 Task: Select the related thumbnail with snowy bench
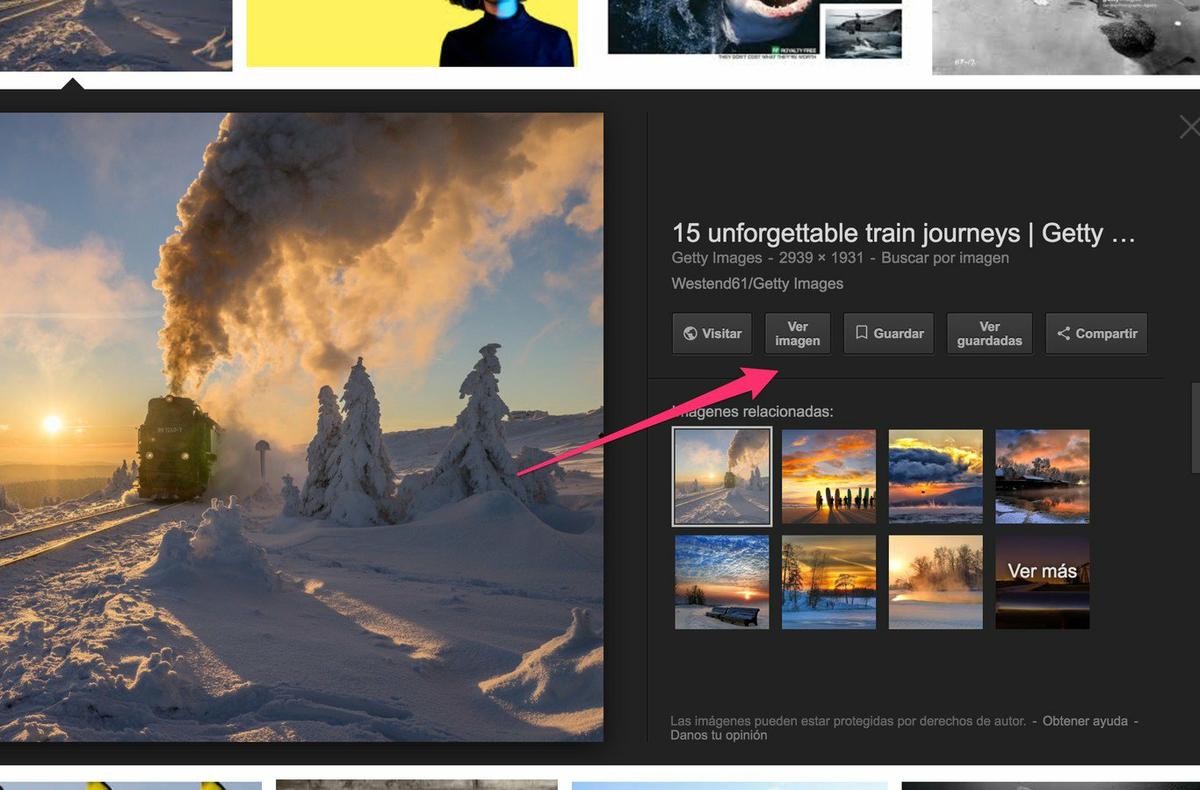pos(722,582)
